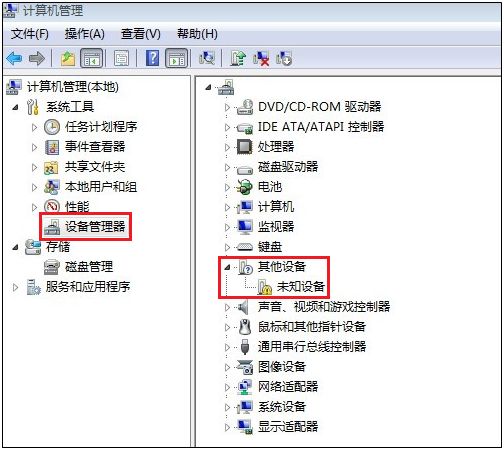Click the Properties toolbar icon
This screenshot has height=450, width=504.
pos(121,59)
